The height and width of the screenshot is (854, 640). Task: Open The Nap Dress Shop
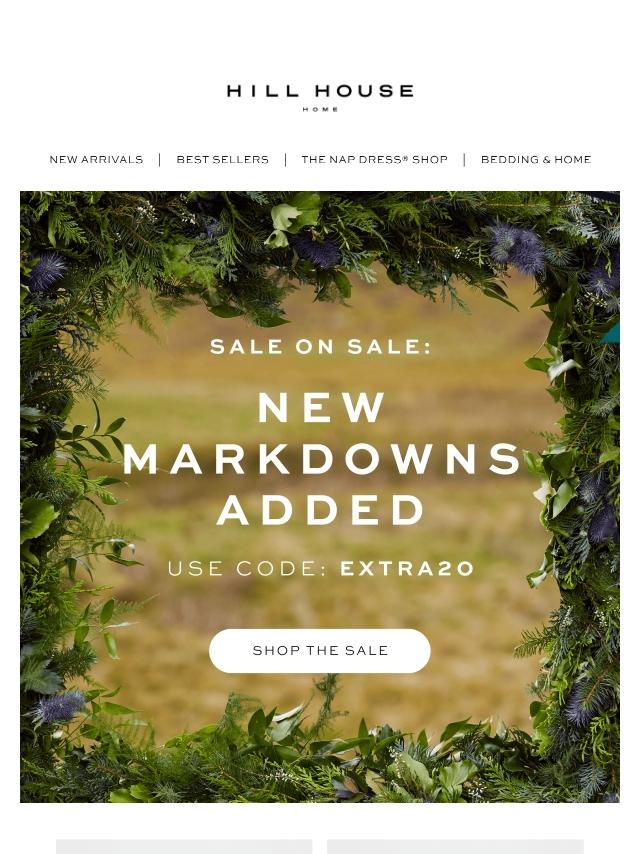tap(375, 160)
